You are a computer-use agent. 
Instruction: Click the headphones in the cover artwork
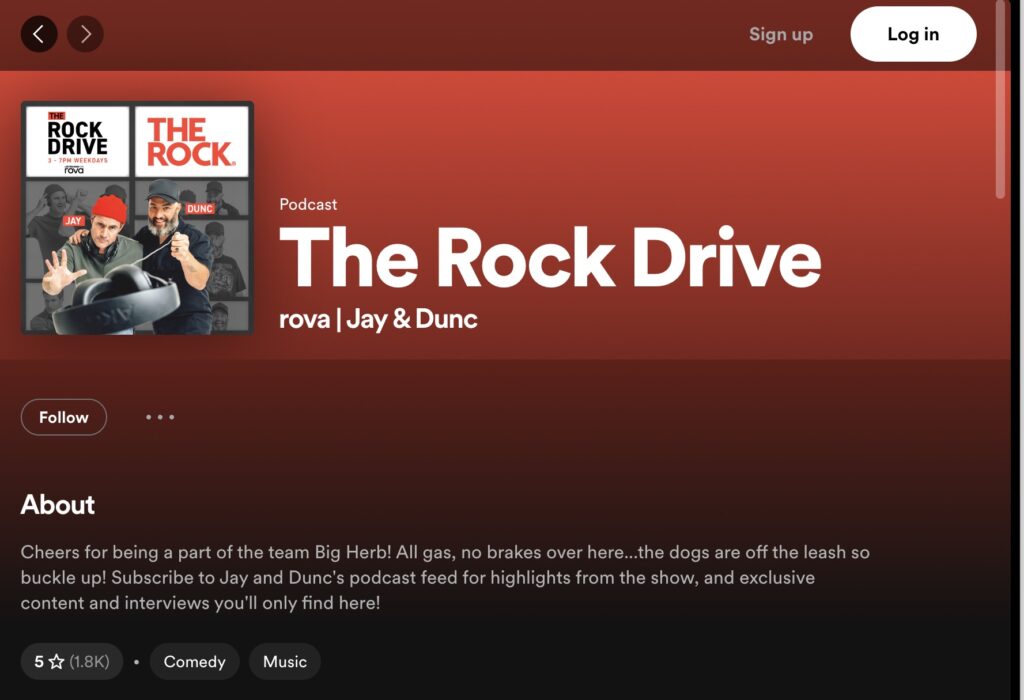[115, 300]
